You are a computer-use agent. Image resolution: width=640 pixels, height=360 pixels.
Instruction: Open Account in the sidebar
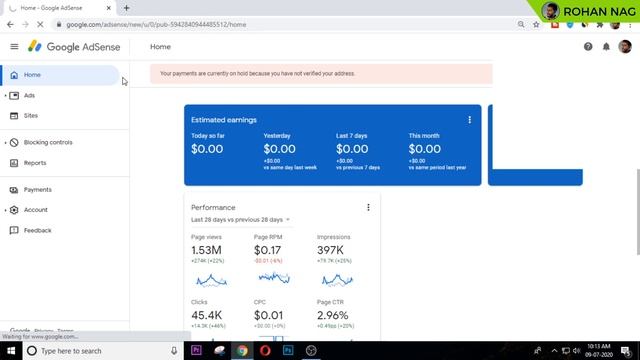(36, 210)
